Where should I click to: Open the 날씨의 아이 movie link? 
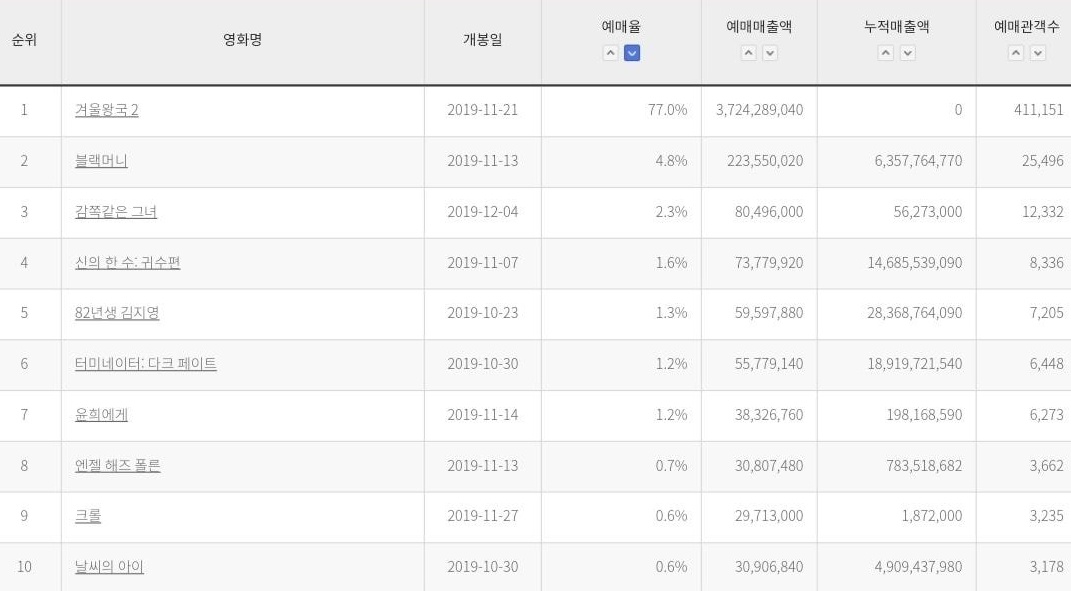point(109,566)
